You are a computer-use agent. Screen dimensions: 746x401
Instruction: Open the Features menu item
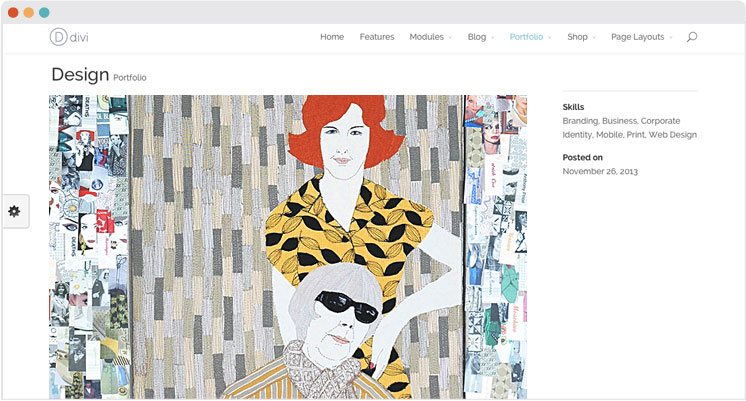pos(377,37)
